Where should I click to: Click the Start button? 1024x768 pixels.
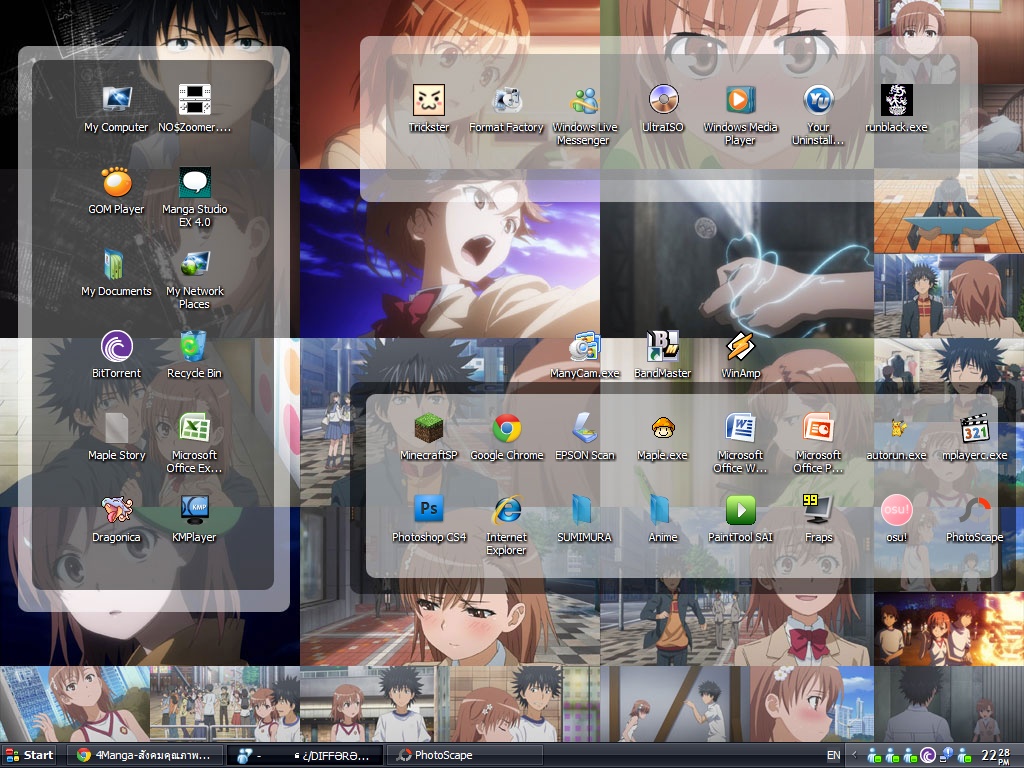pyautogui.click(x=30, y=755)
